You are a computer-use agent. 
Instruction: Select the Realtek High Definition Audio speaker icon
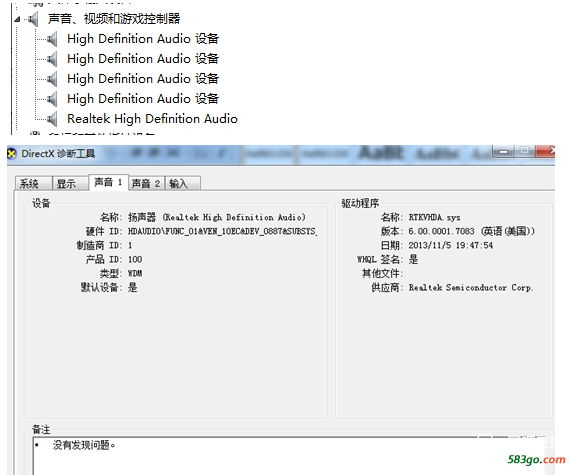pos(52,119)
